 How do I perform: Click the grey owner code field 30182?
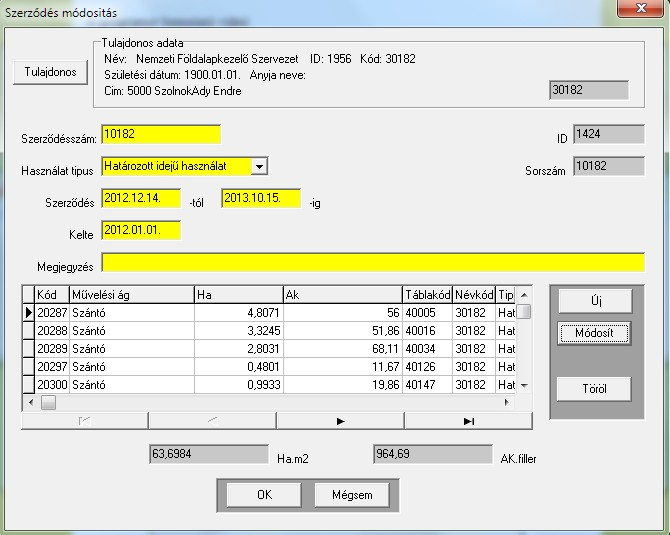click(x=589, y=90)
